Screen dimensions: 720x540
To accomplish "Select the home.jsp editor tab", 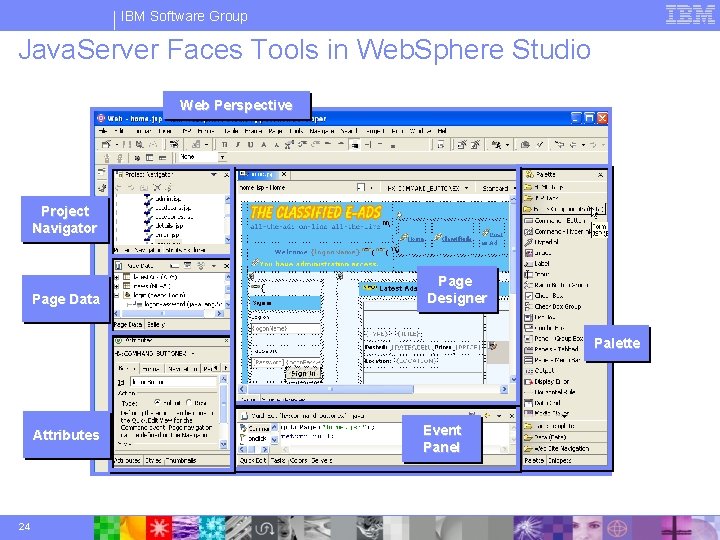I will [259, 174].
